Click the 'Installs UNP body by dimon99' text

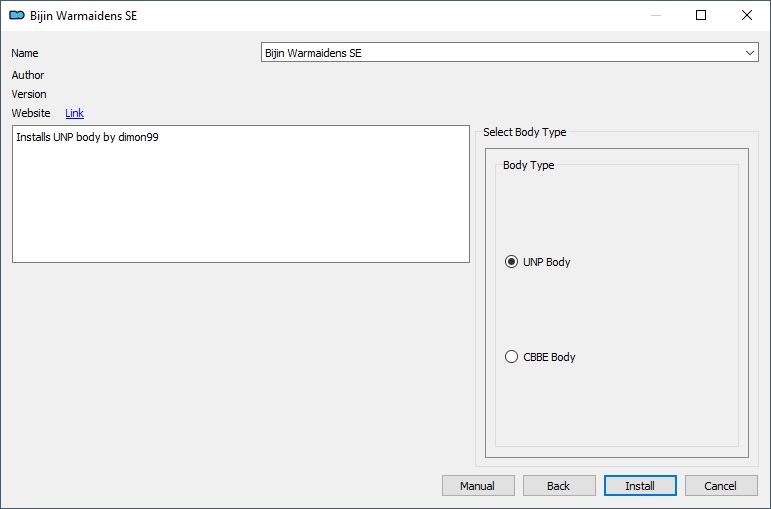88,137
